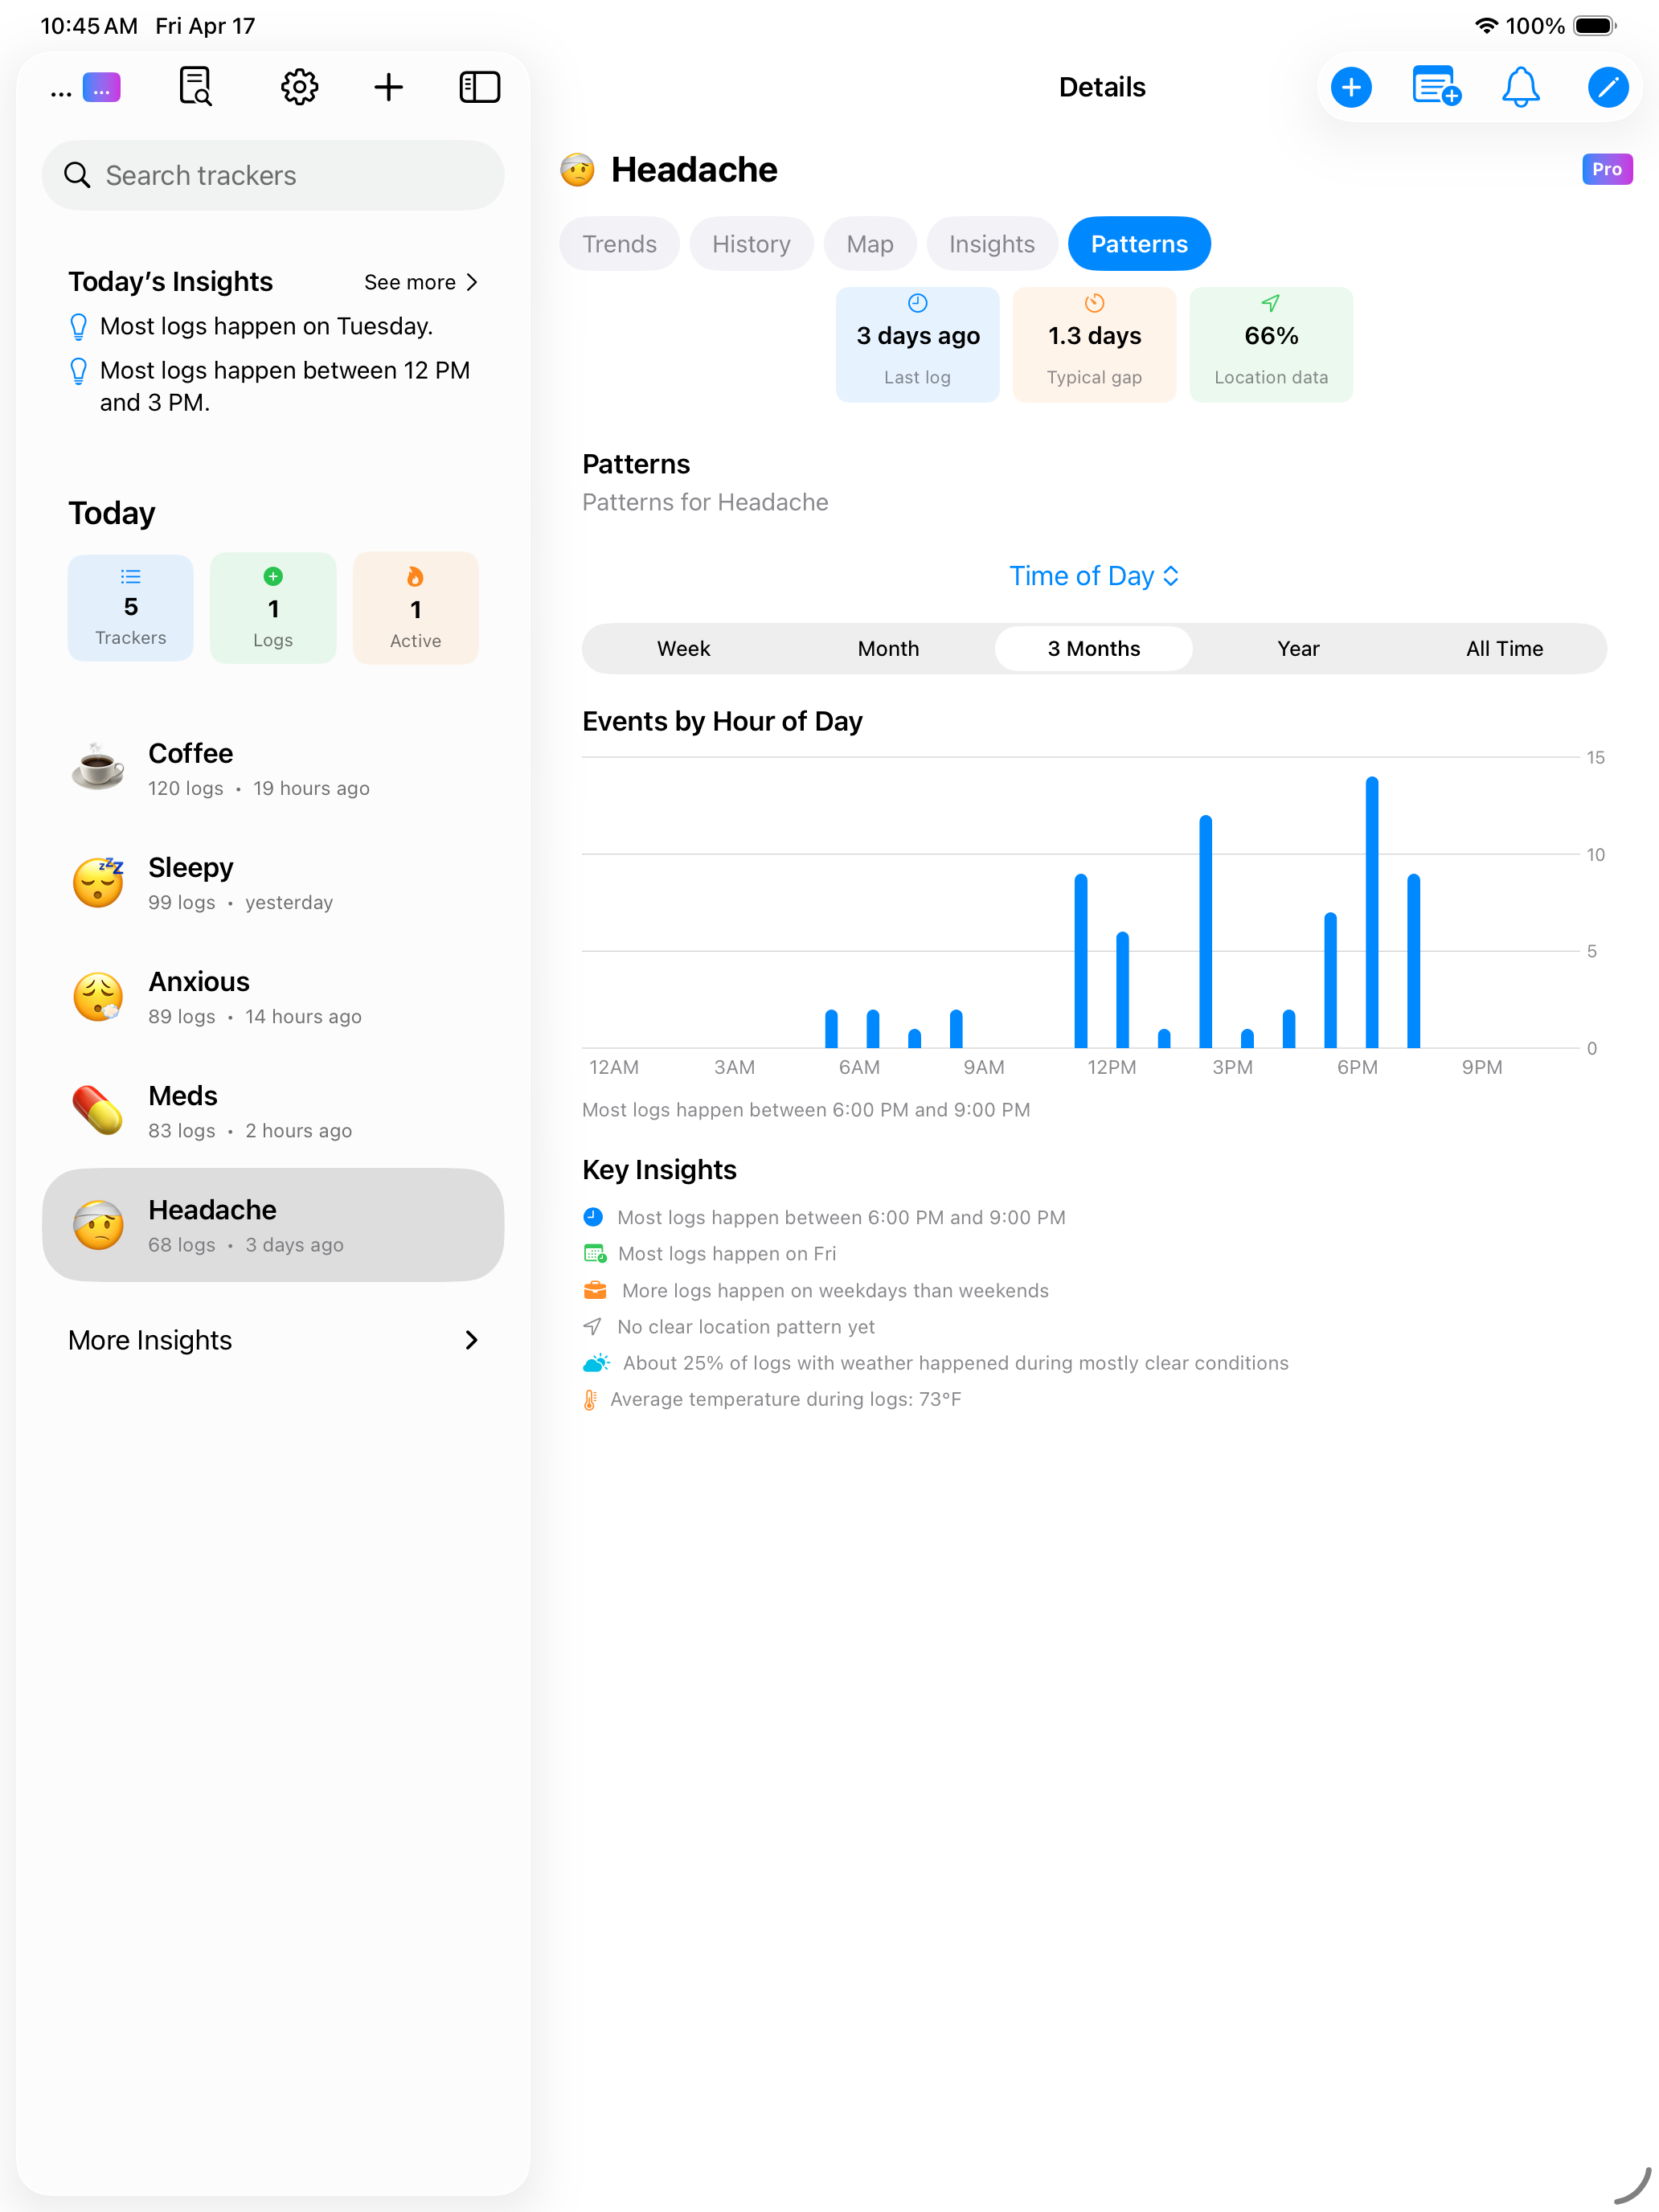This screenshot has height=2212, width=1659.
Task: Select the Week time range
Action: point(683,648)
